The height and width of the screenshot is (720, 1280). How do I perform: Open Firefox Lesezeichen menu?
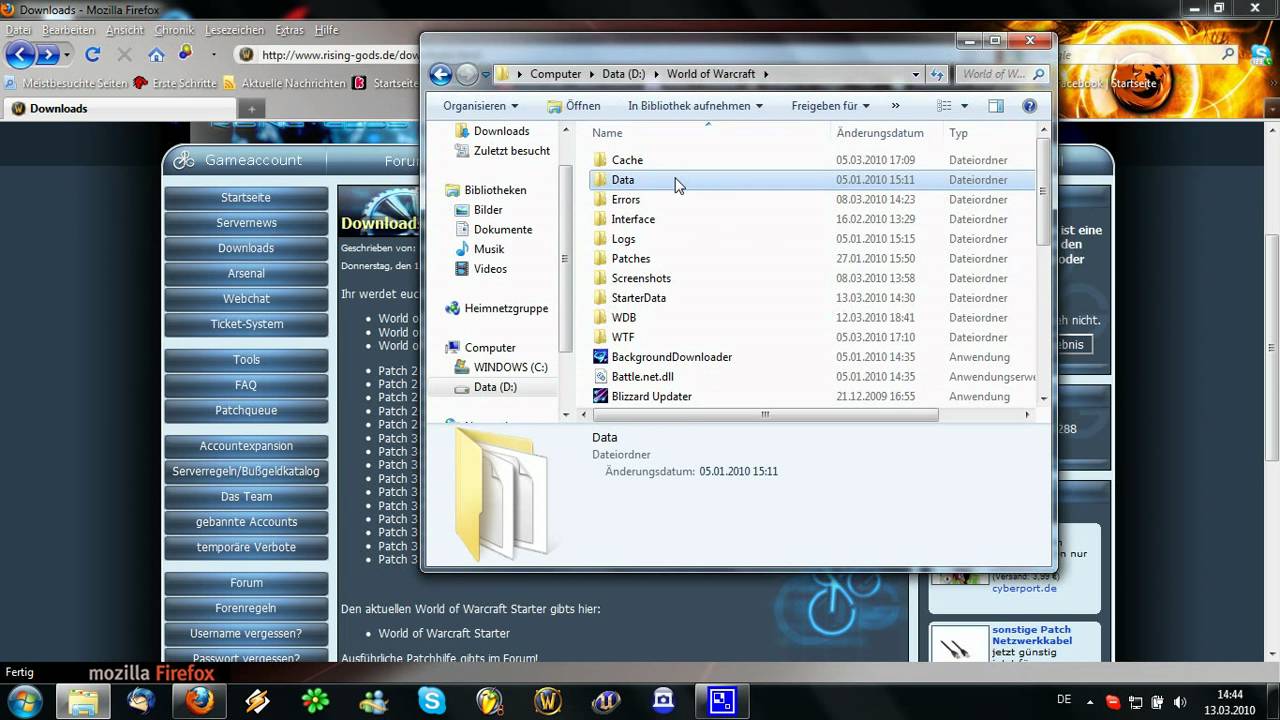point(235,30)
